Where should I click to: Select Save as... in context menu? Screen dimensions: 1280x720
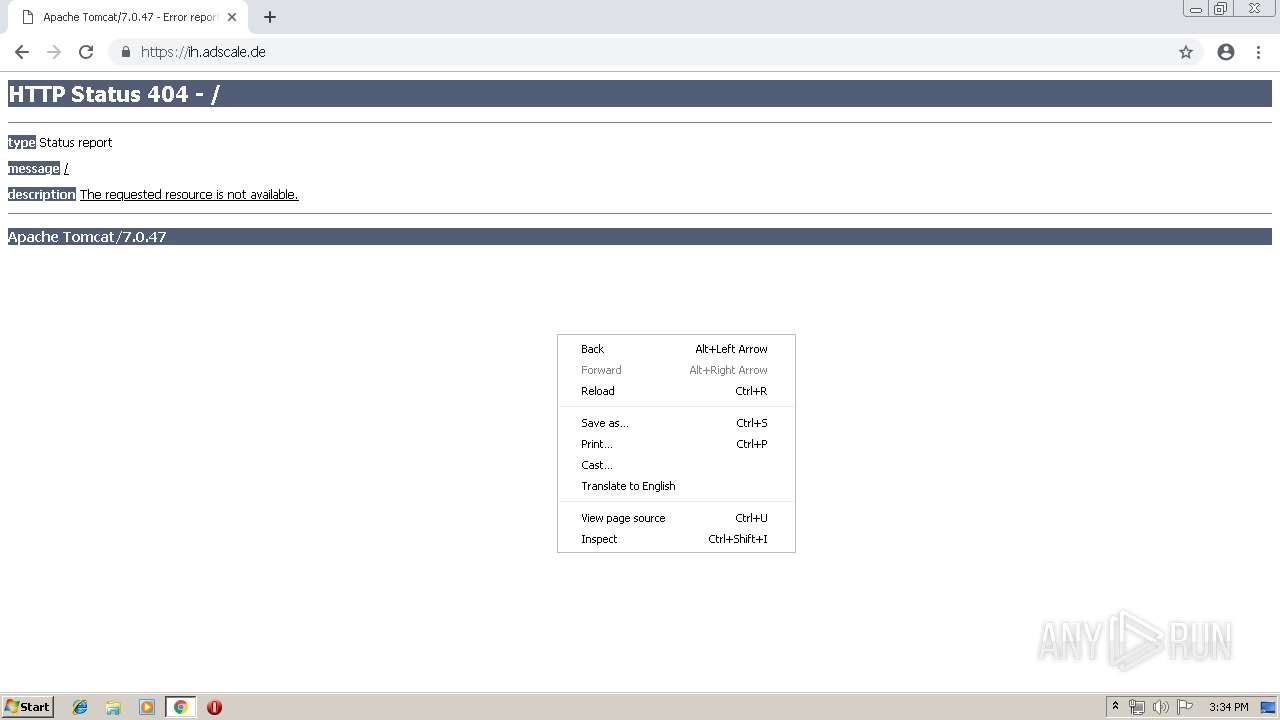pyautogui.click(x=676, y=423)
